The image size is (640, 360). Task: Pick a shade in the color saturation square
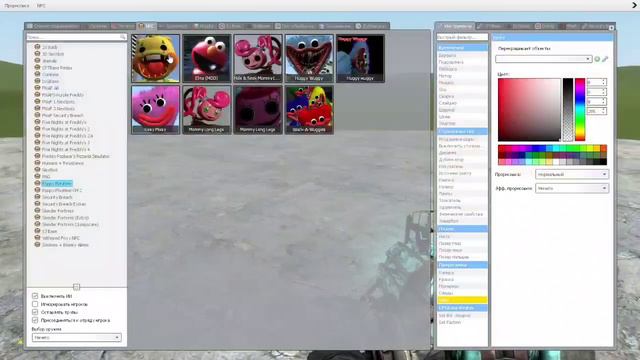click(x=529, y=110)
